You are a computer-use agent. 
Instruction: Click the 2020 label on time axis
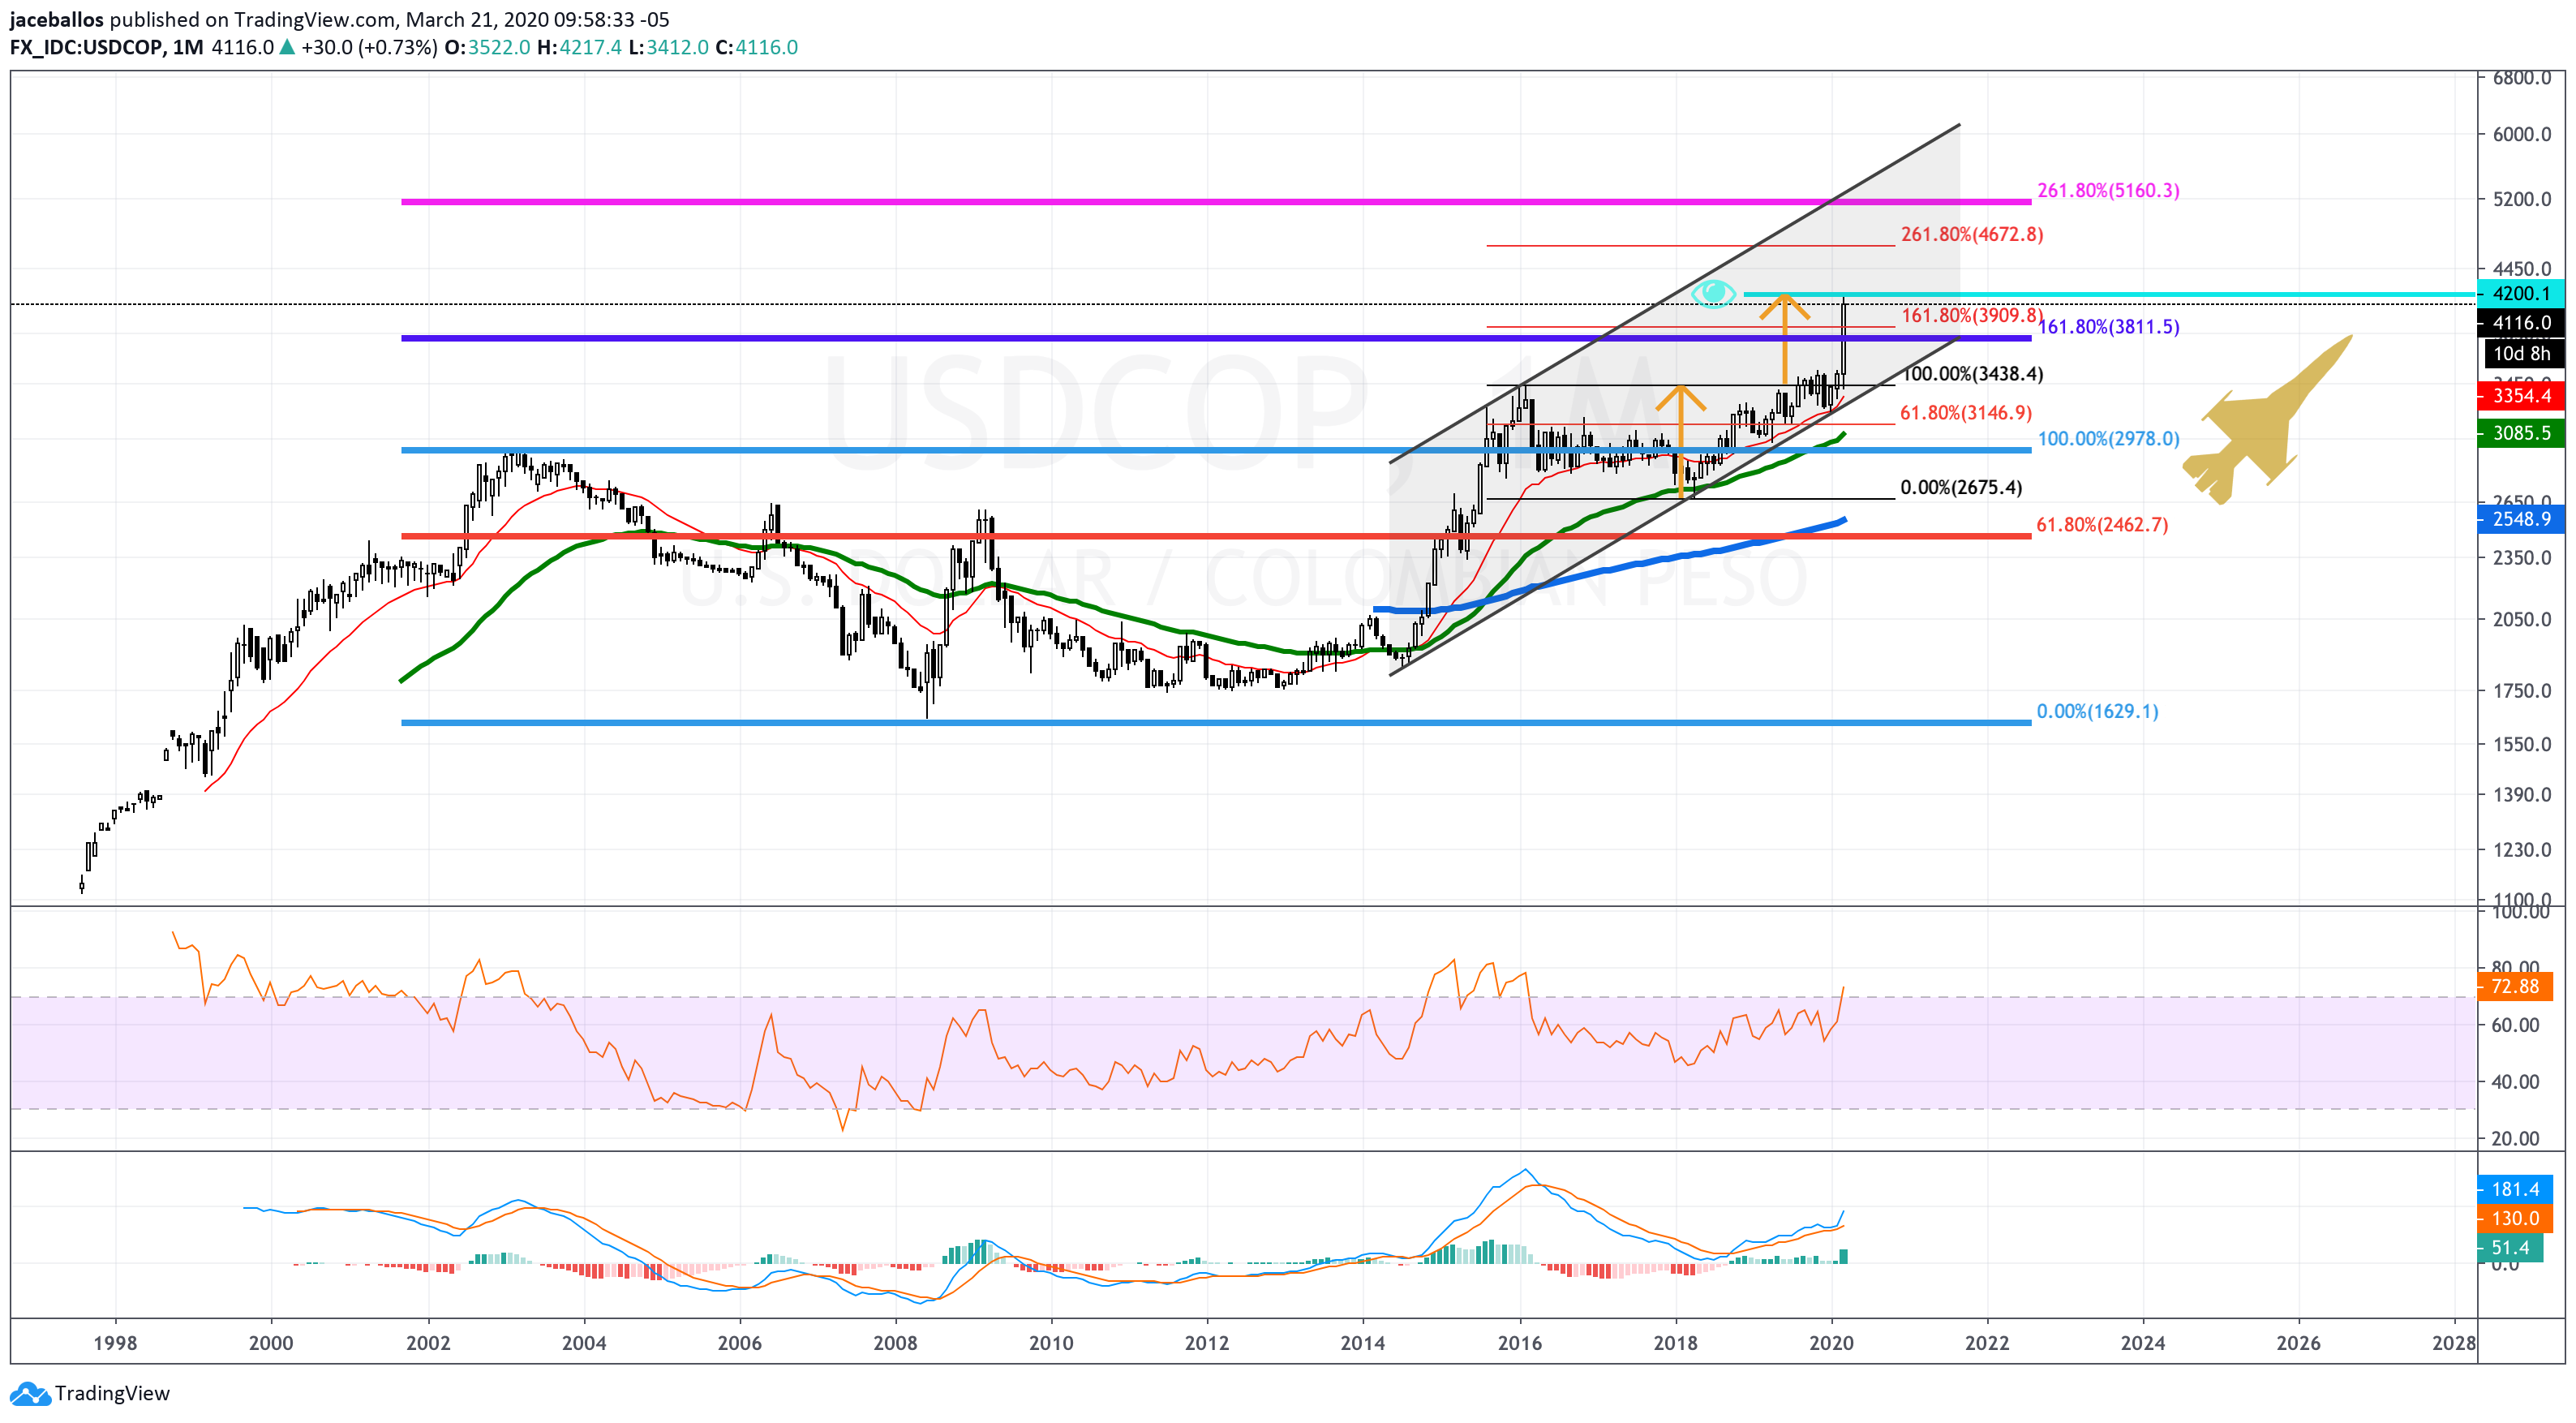(x=1831, y=1343)
